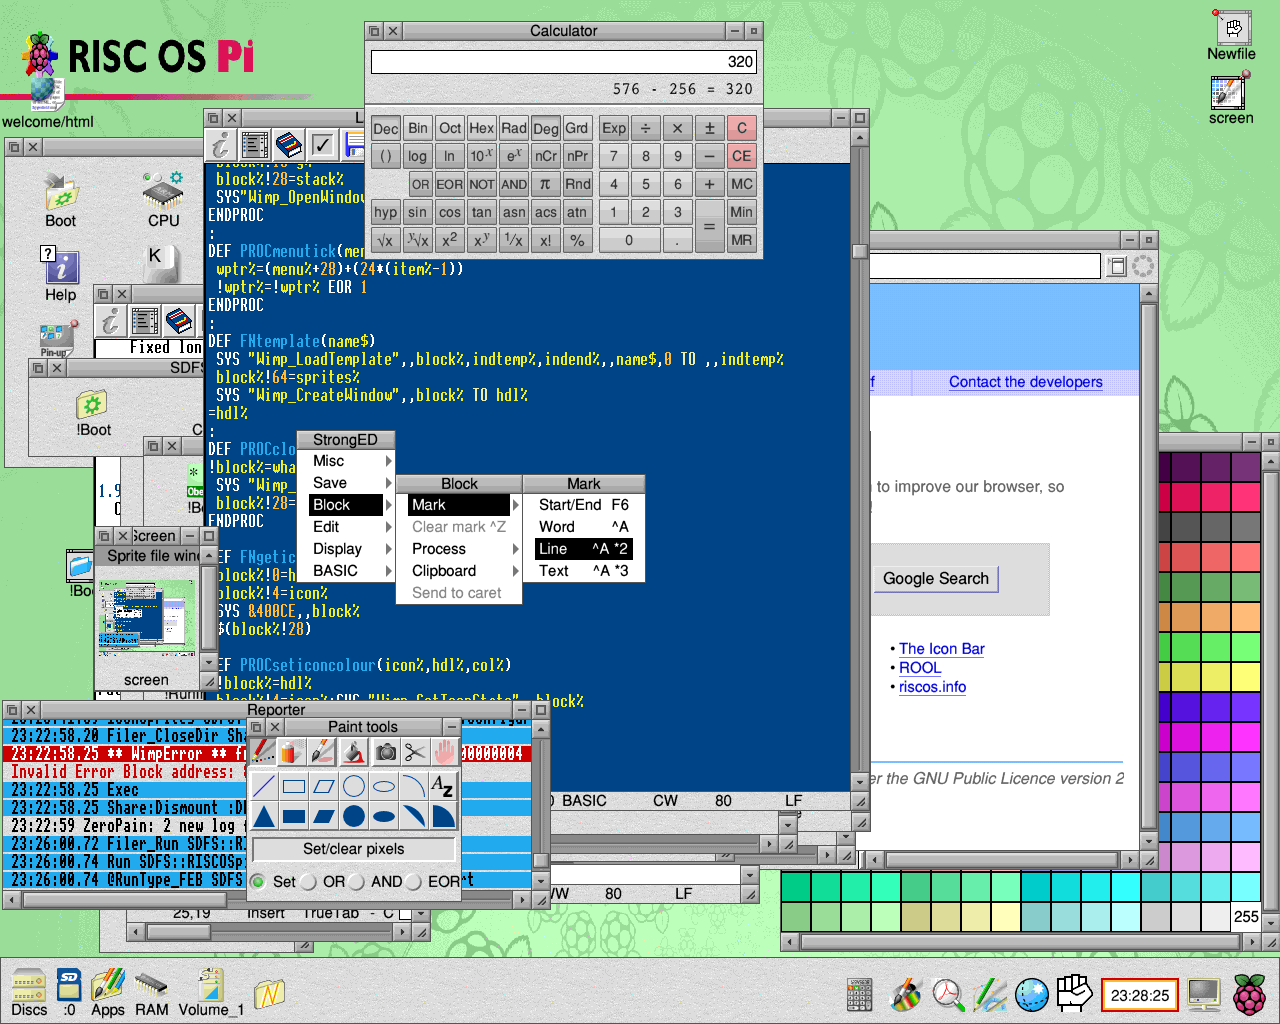Viewport: 1280px width, 1024px height.
Task: Select the hand tool in Paint tools
Action: click(x=445, y=752)
